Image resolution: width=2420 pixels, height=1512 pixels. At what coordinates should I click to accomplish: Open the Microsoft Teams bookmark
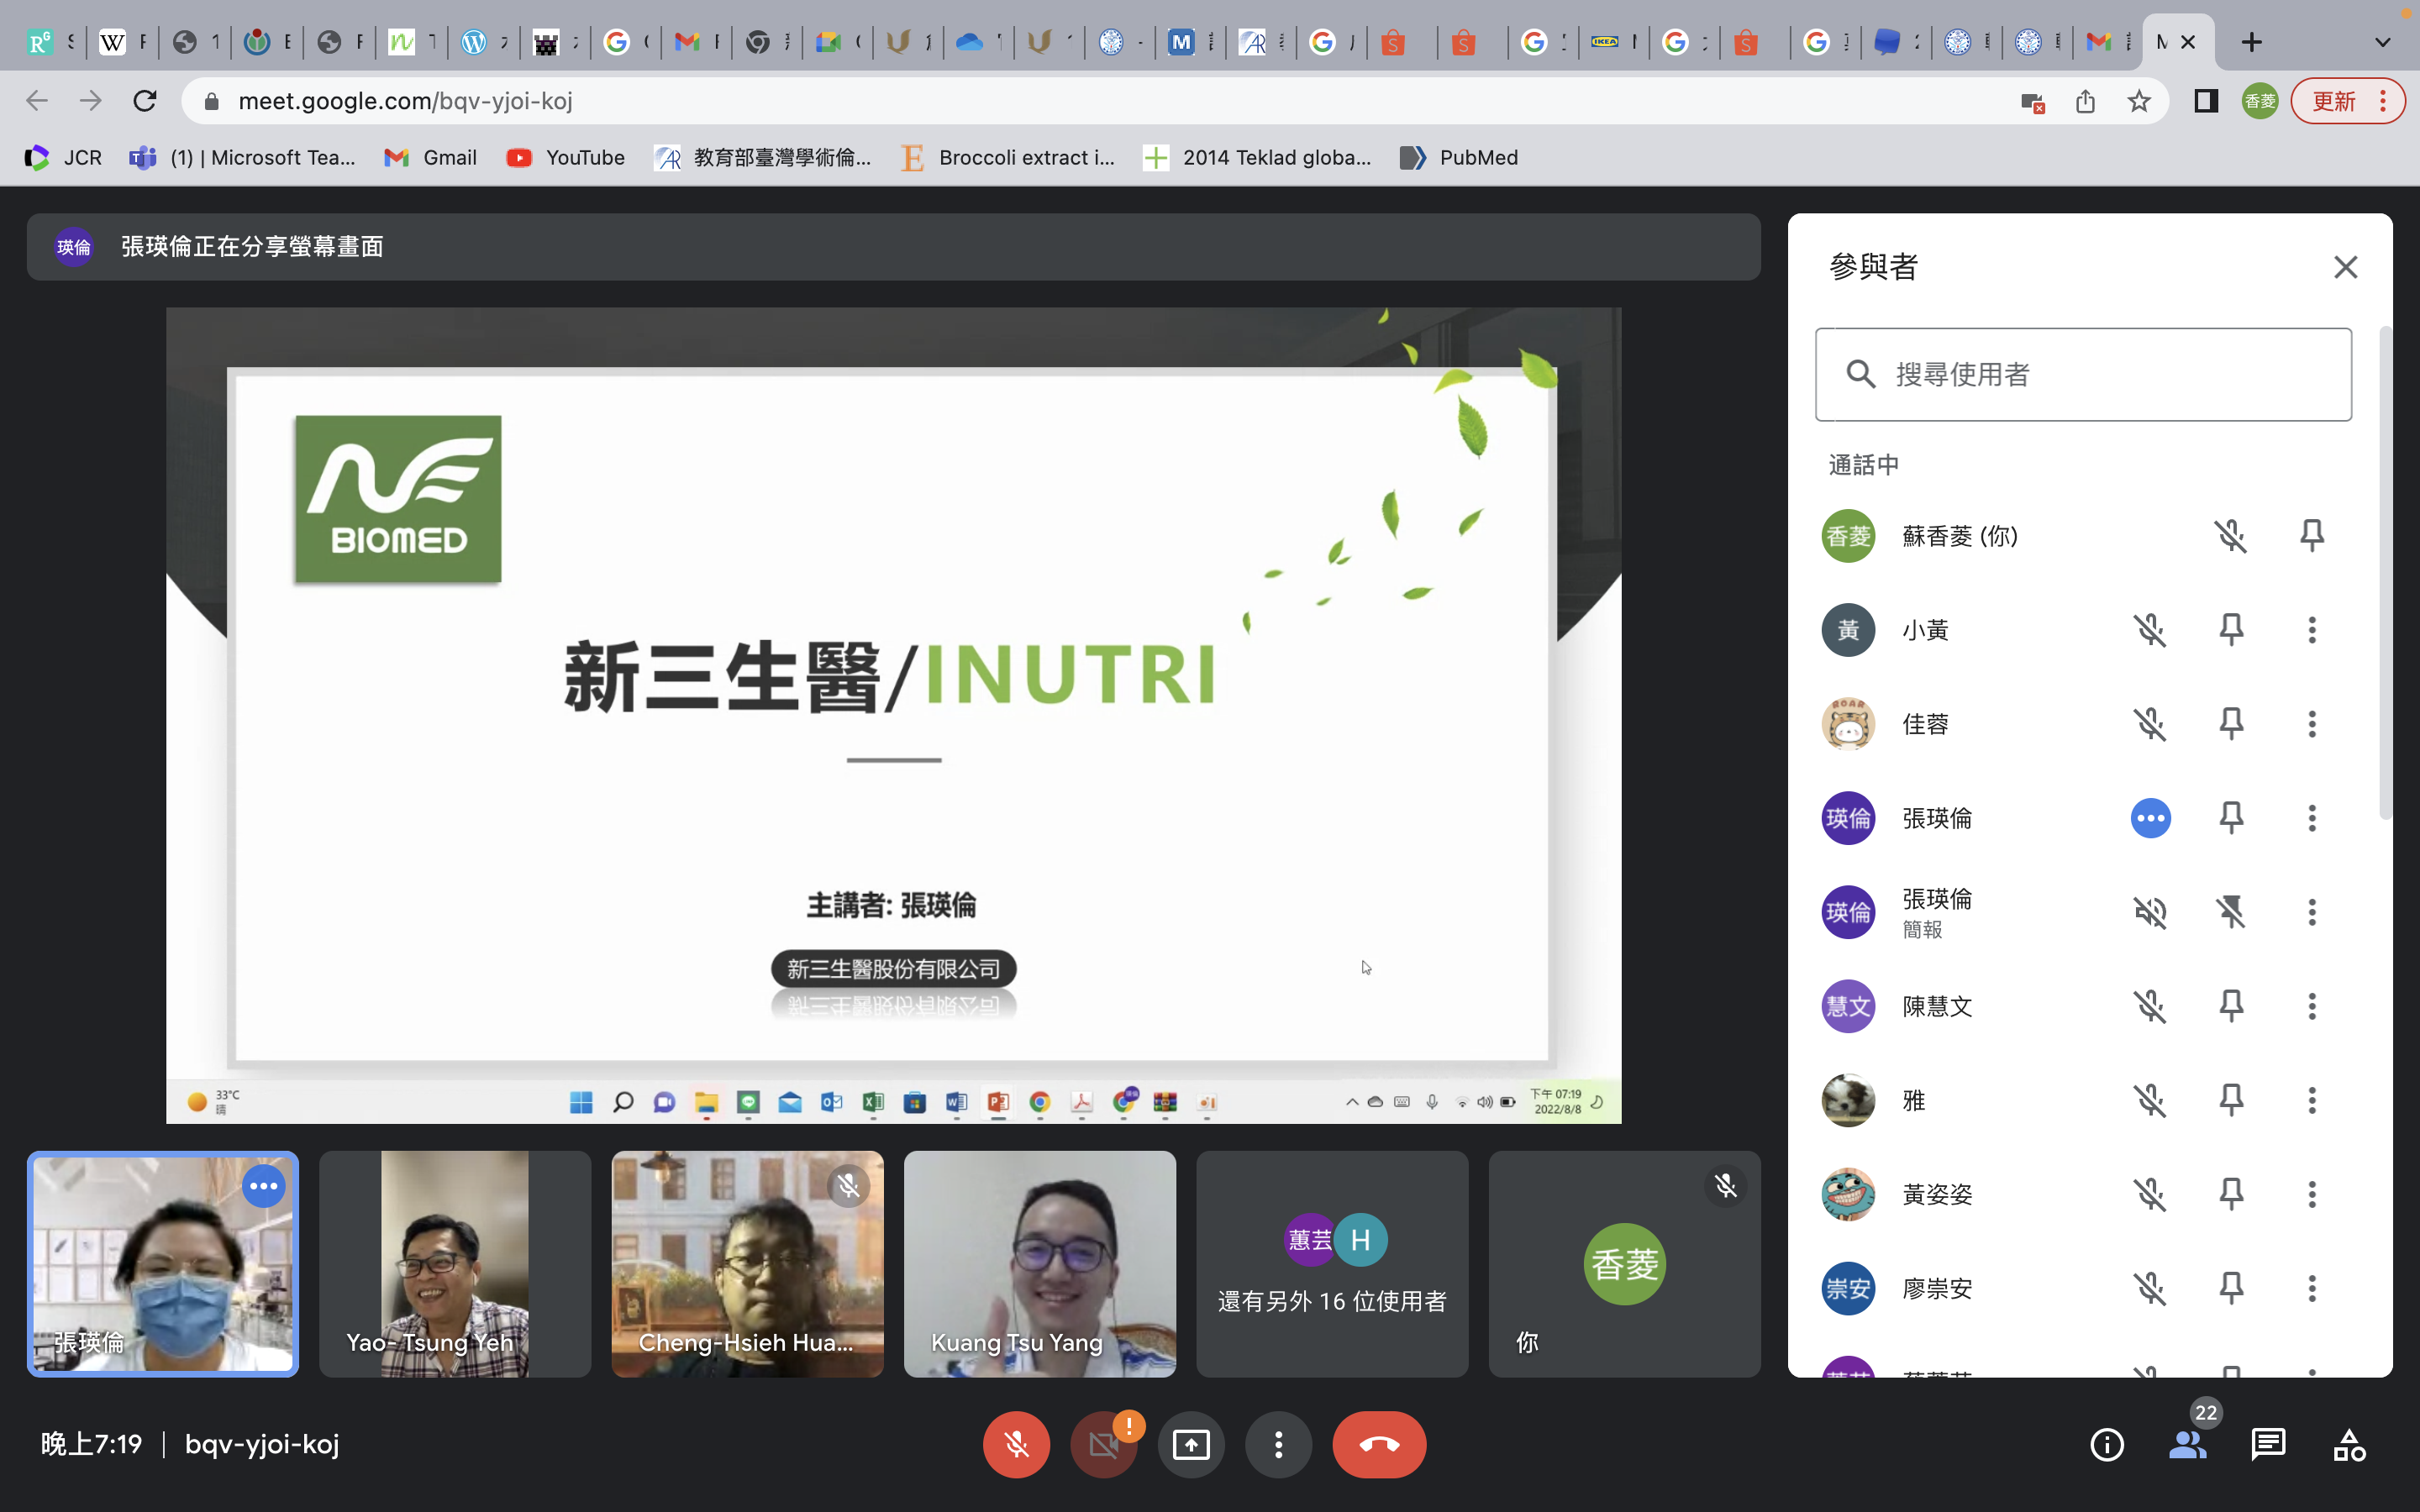(x=243, y=157)
